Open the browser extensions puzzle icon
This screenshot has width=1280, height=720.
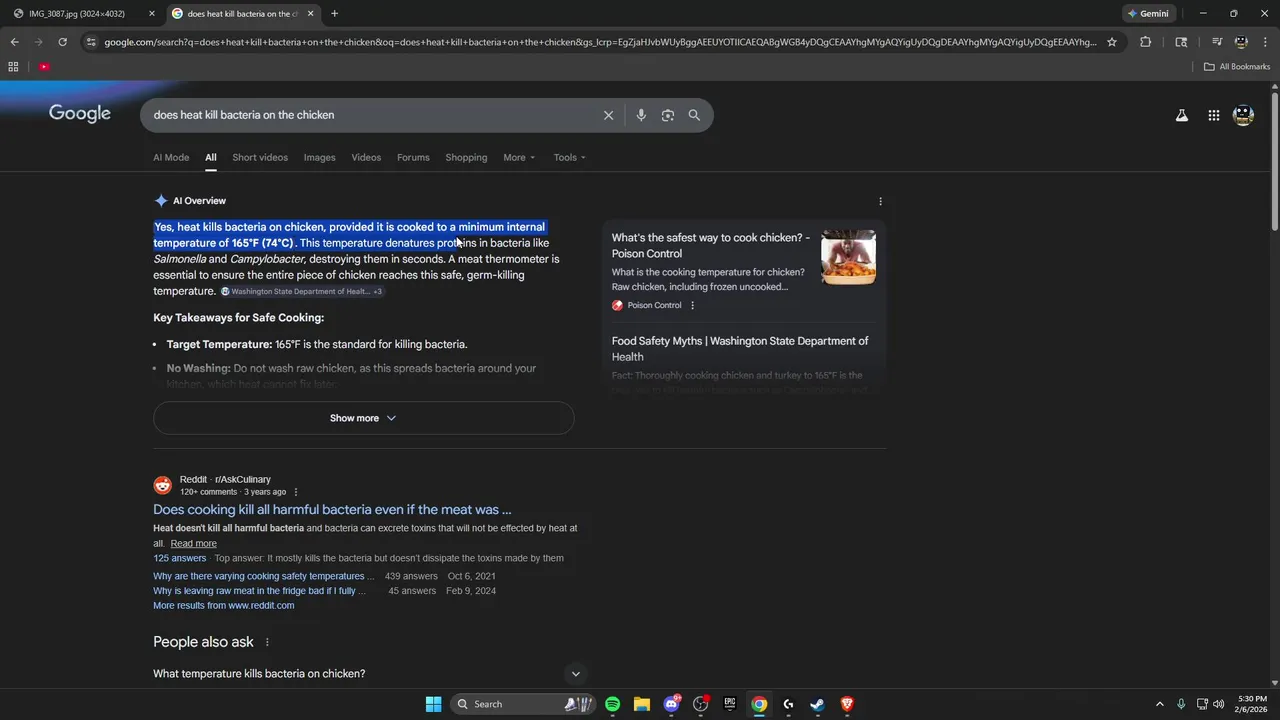coord(1146,42)
